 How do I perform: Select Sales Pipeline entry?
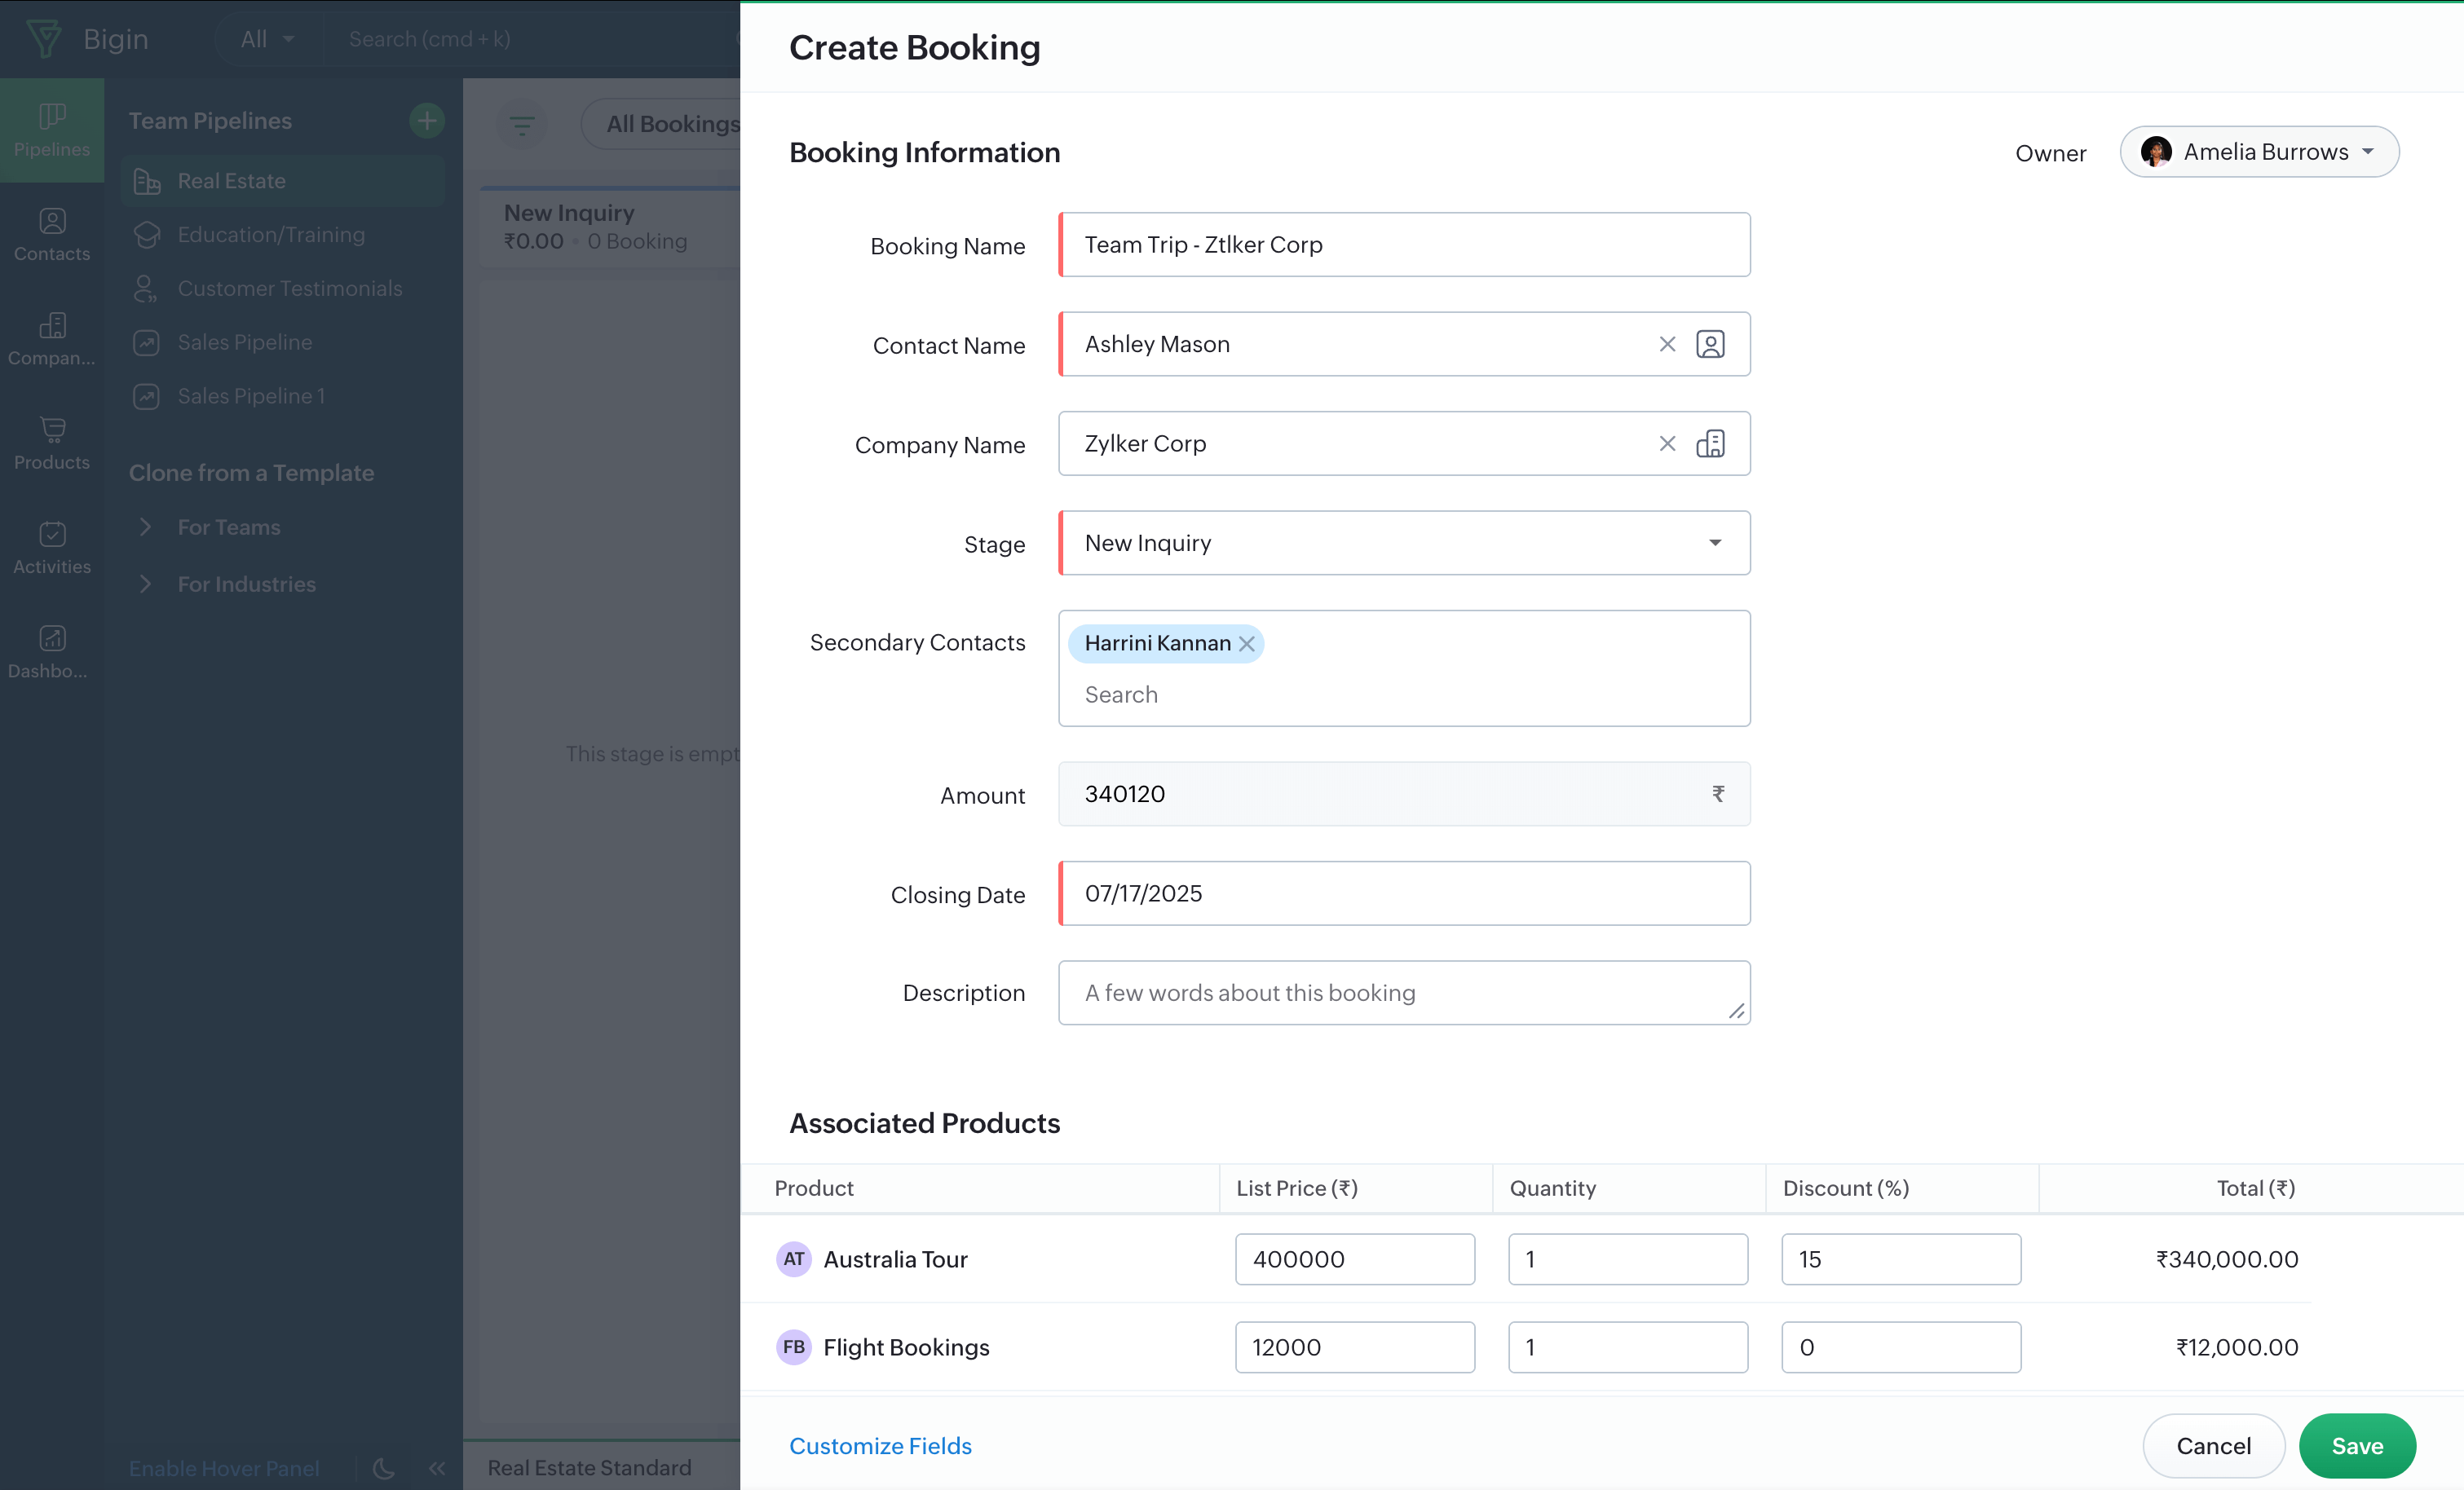pos(282,342)
